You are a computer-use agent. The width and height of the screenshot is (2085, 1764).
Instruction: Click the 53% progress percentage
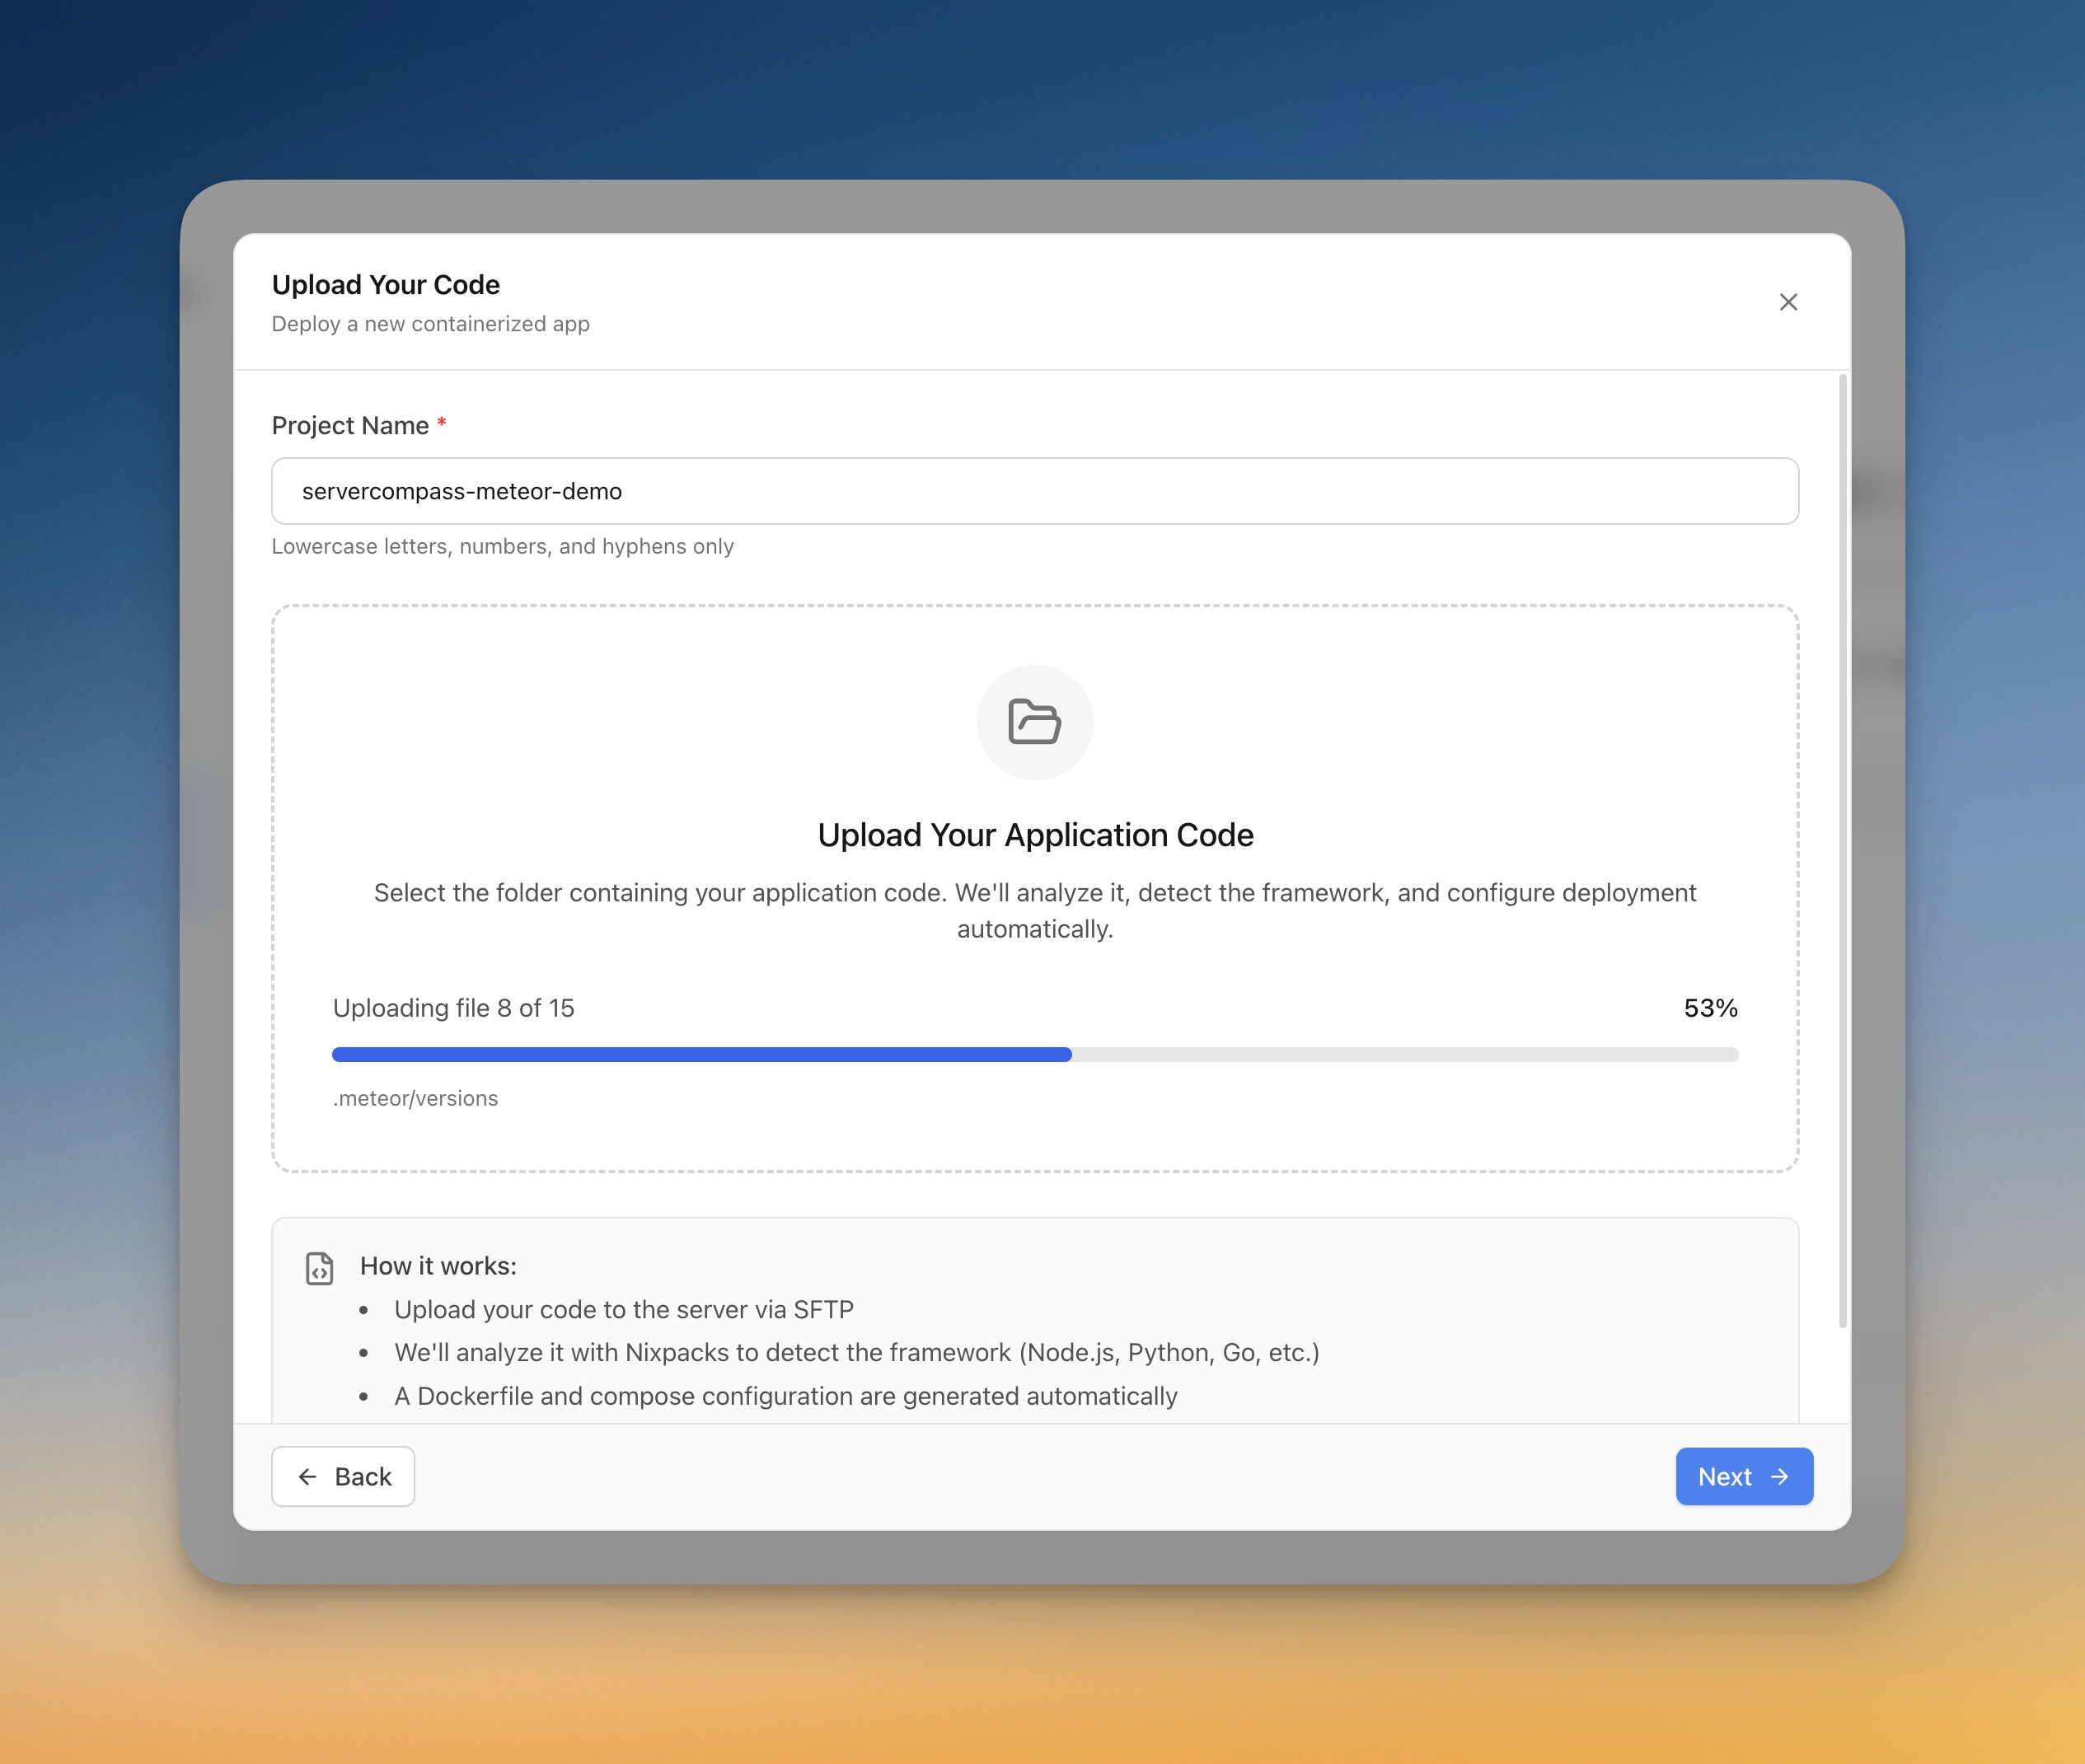[x=1710, y=1008]
